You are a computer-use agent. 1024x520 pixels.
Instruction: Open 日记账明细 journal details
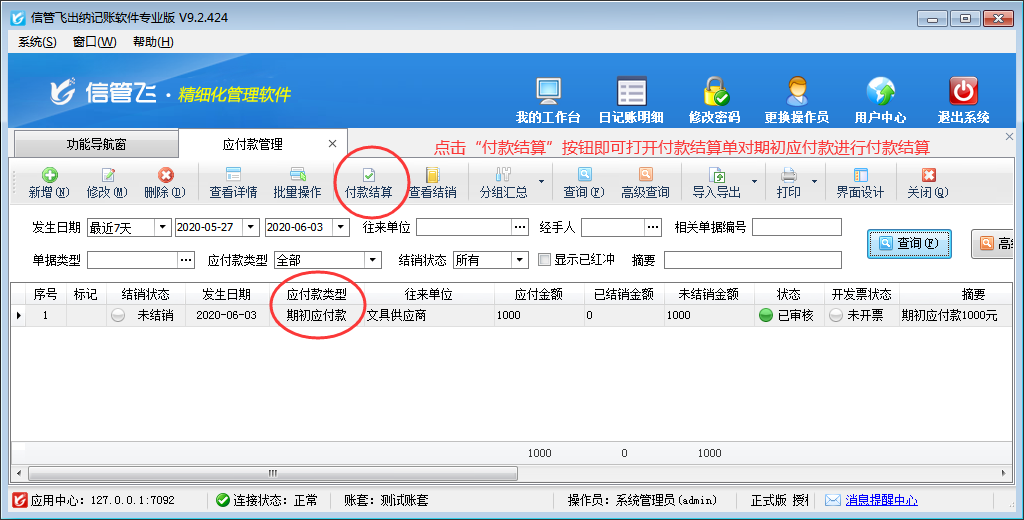pyautogui.click(x=630, y=99)
